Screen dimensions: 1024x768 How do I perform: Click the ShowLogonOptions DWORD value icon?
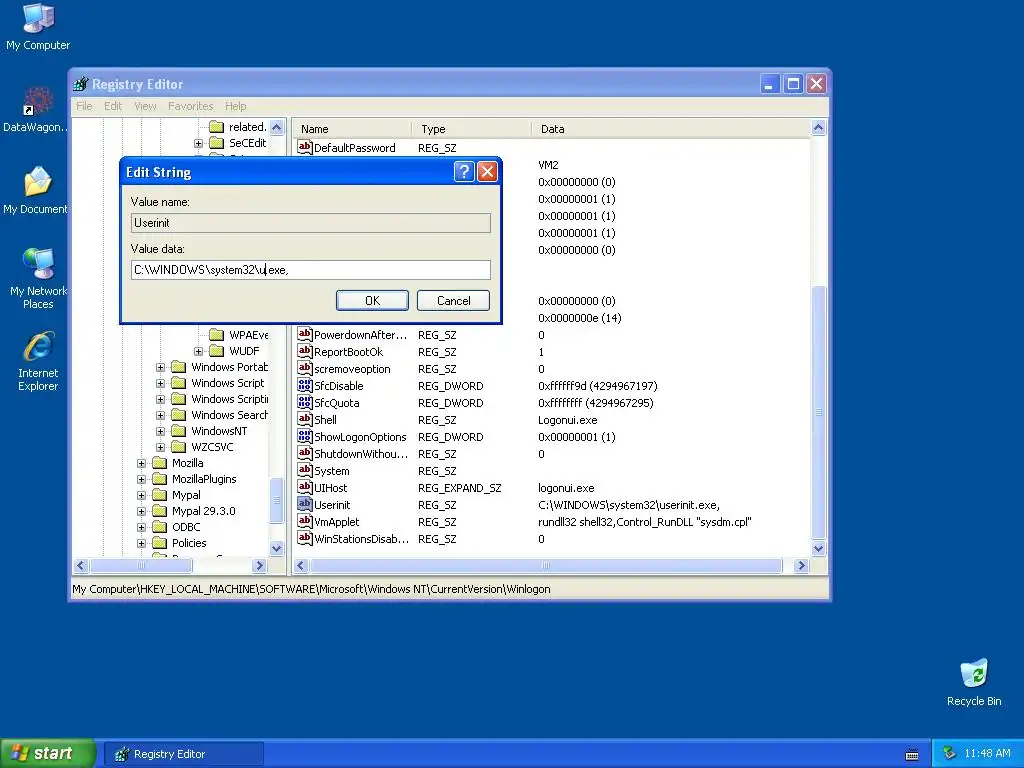pyautogui.click(x=304, y=436)
